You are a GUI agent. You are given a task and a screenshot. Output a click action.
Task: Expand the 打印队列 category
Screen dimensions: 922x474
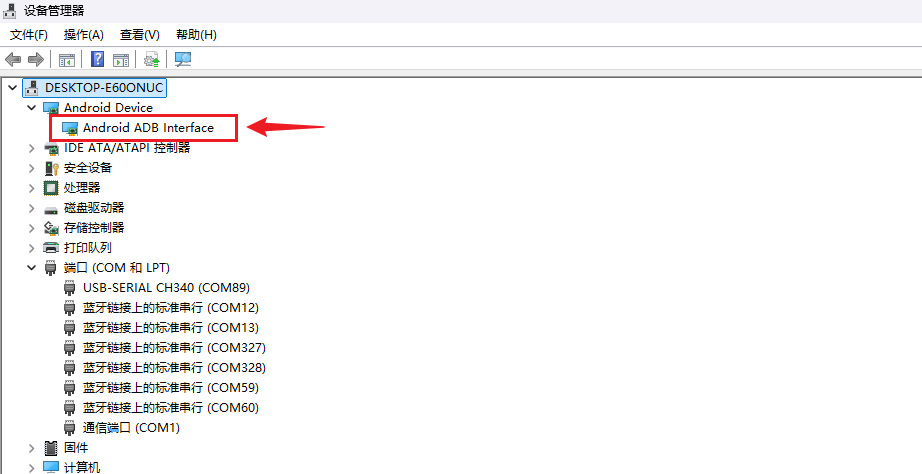point(31,248)
